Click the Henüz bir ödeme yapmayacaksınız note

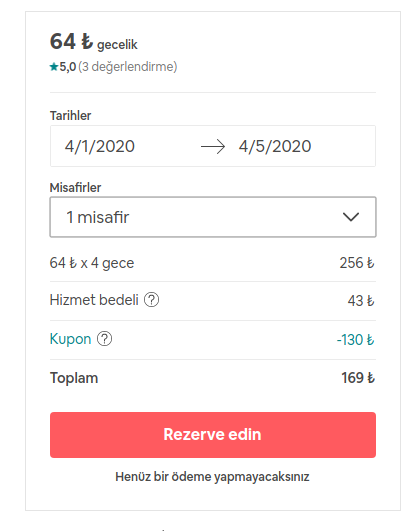(212, 477)
